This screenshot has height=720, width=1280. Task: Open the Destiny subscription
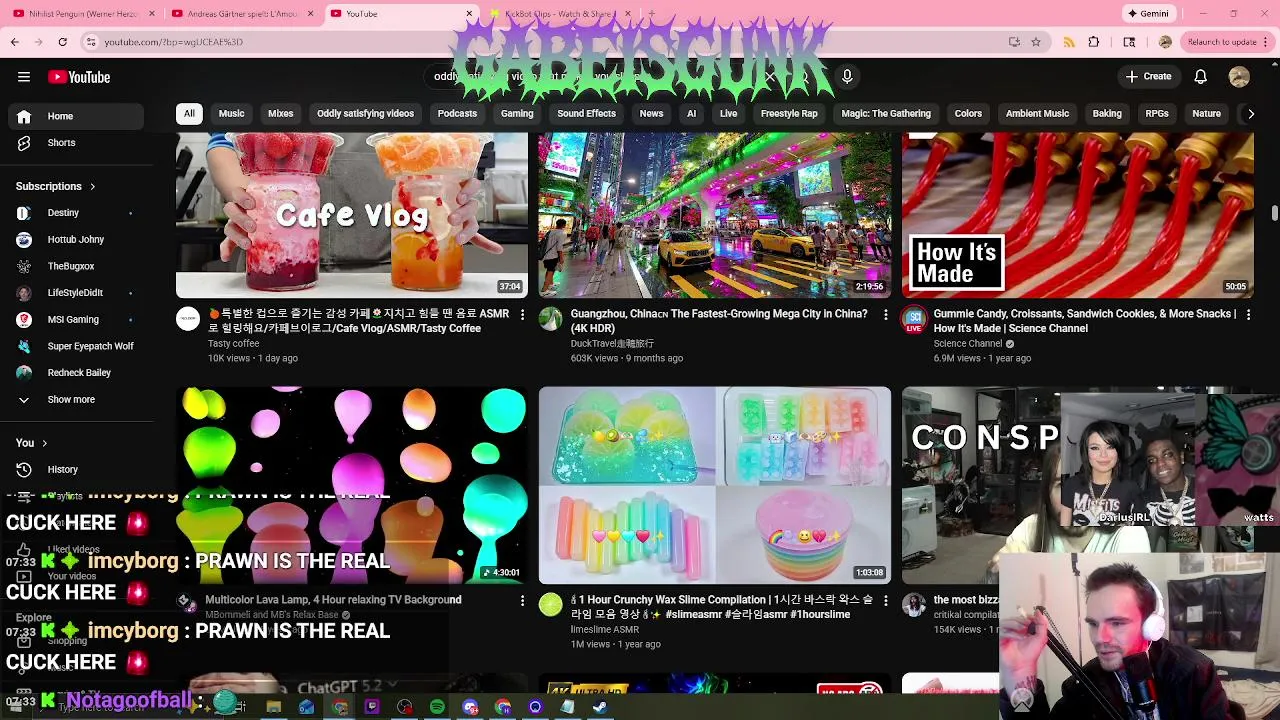(76, 213)
